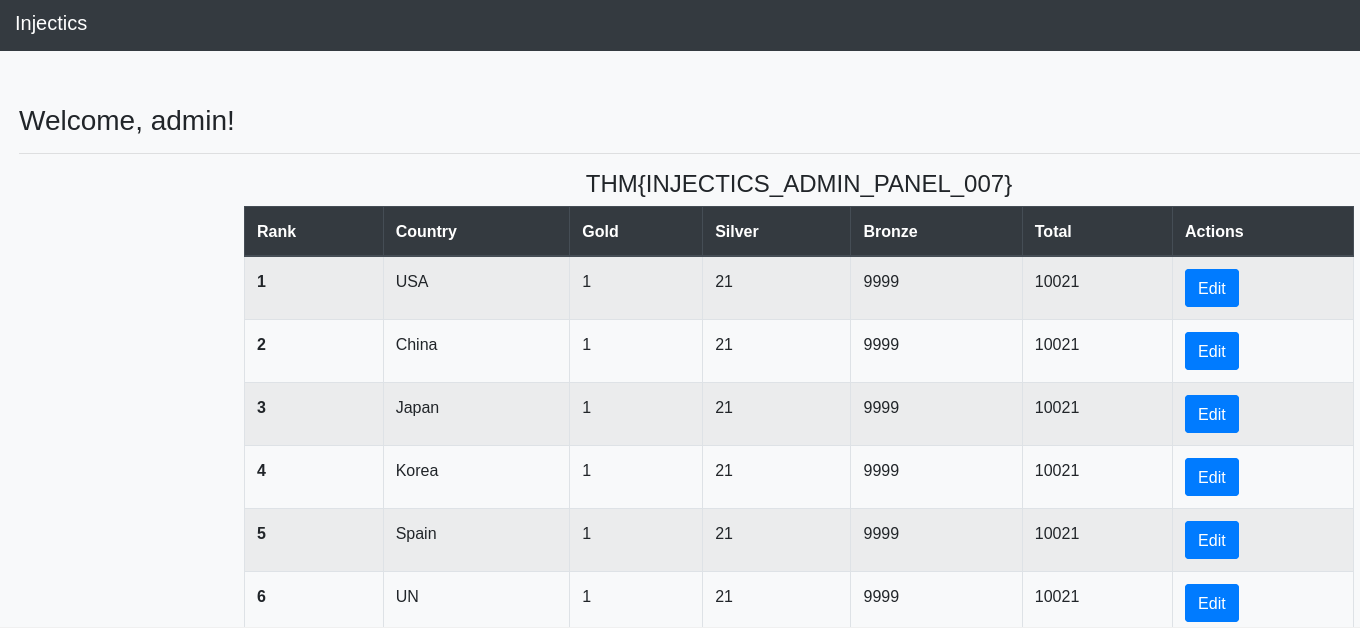Viewport: 1360px width, 628px height.
Task: Select the Actions column header
Action: point(1263,231)
